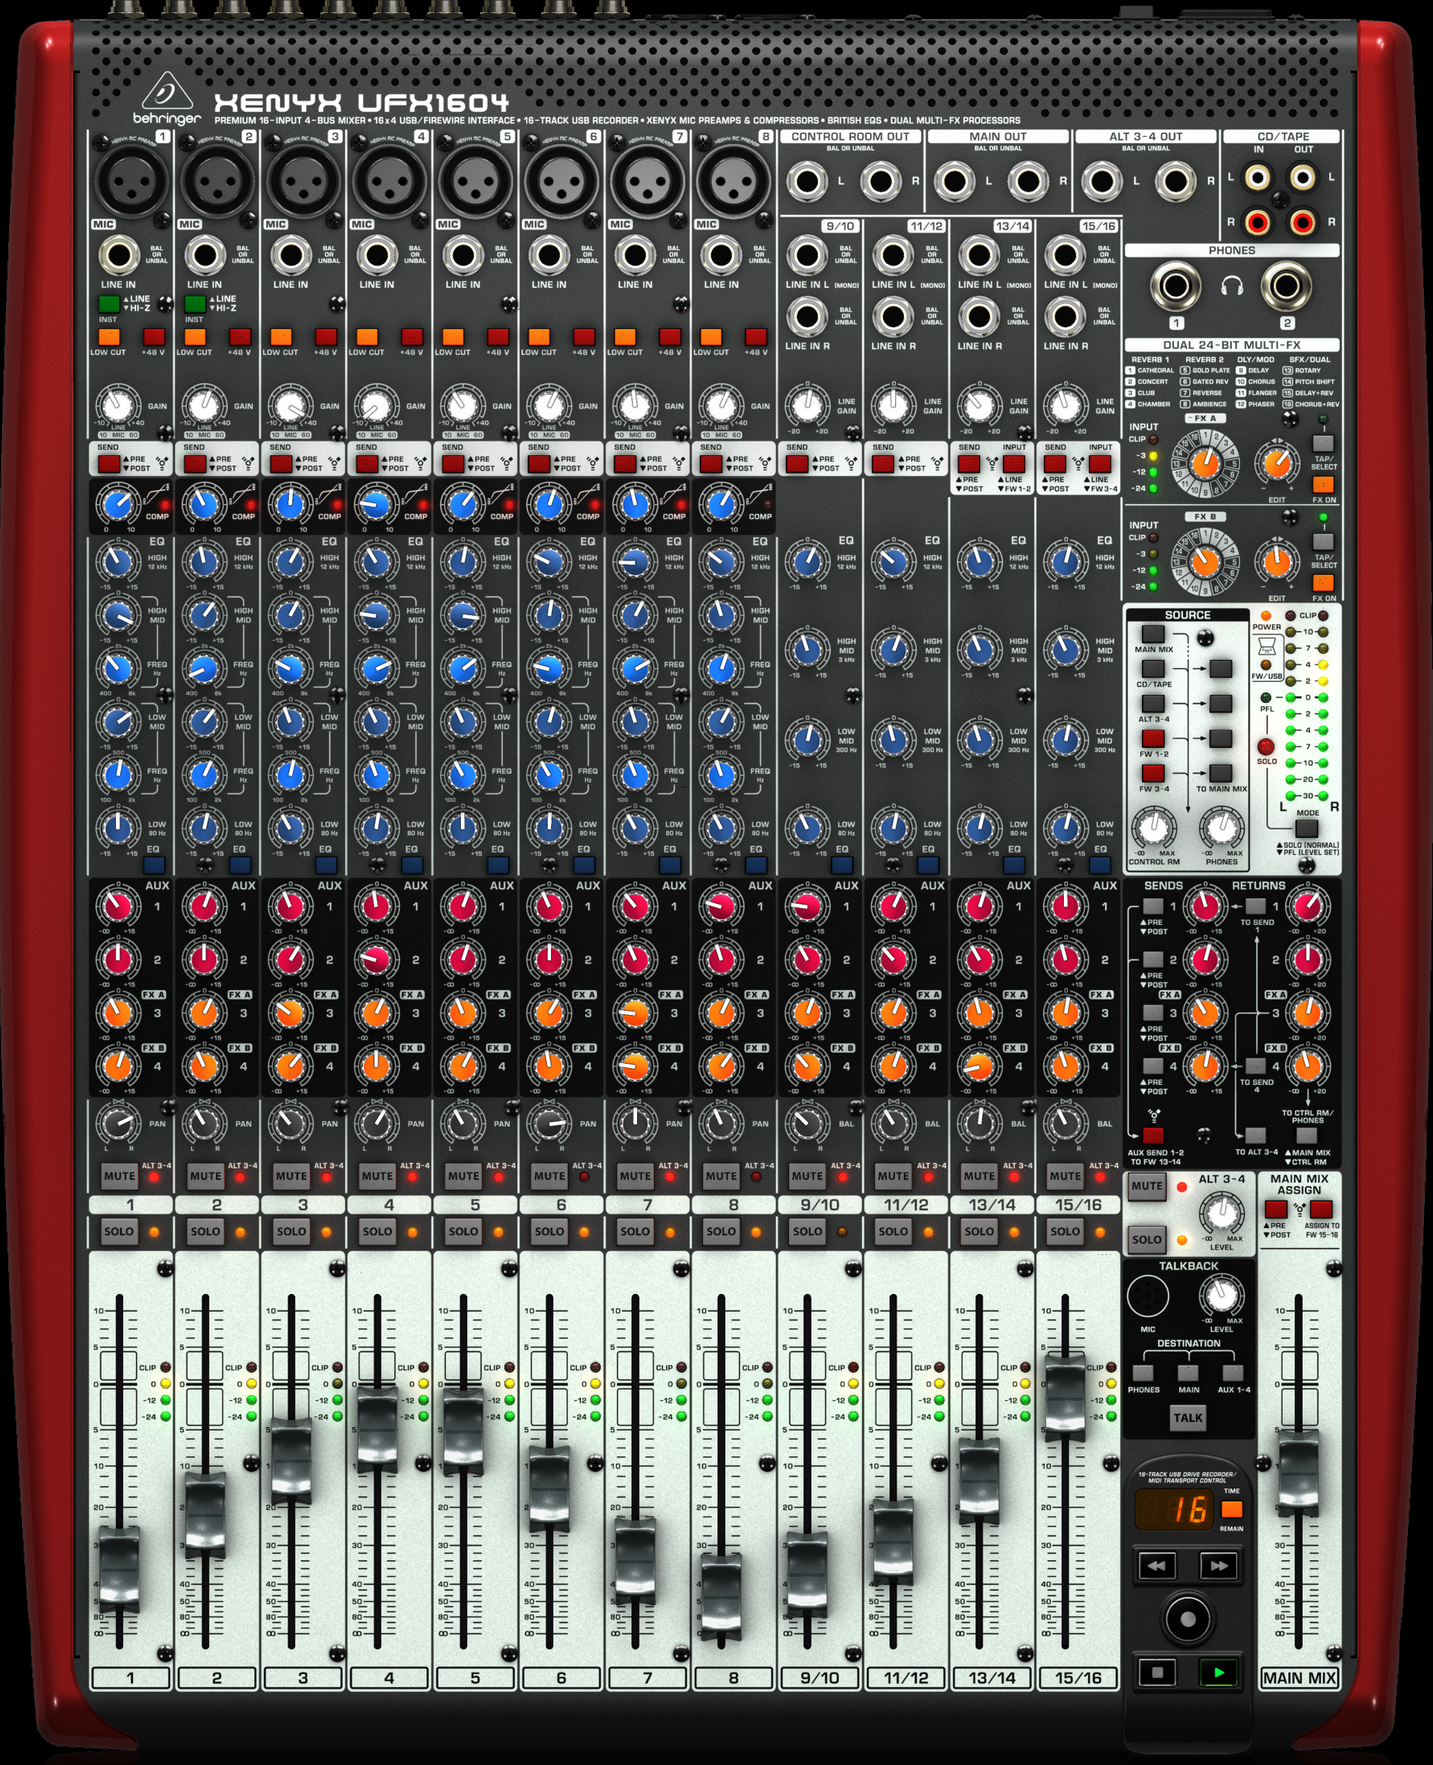Enable +48 V phantom power on channel 4
The height and width of the screenshot is (1765, 1433).
tap(412, 337)
